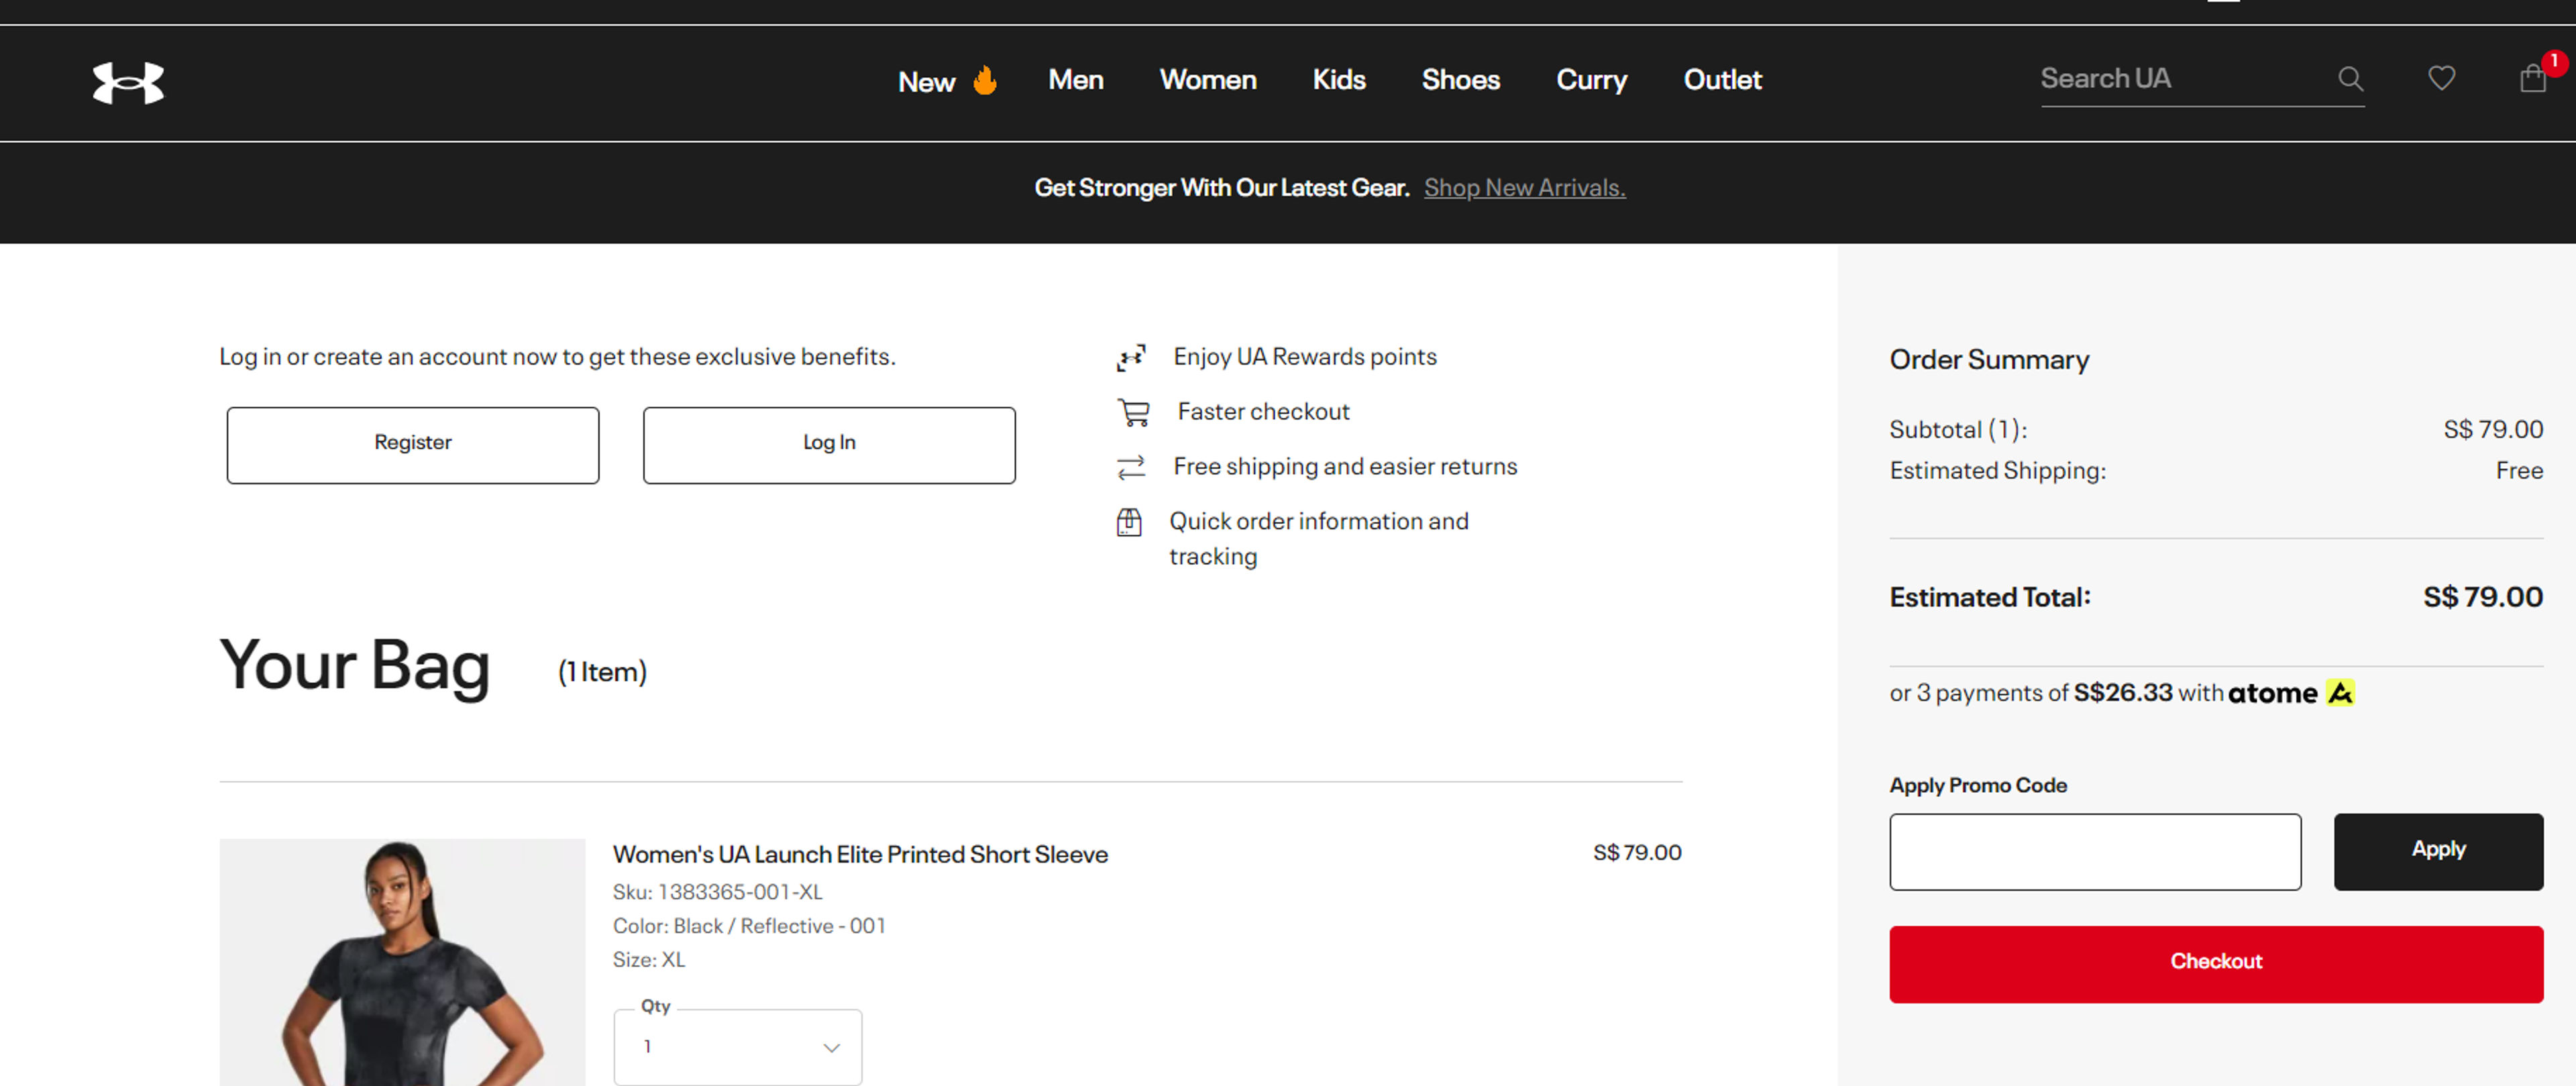The width and height of the screenshot is (2576, 1086).
Task: Click the Order Summary heading
Action: tap(1989, 359)
